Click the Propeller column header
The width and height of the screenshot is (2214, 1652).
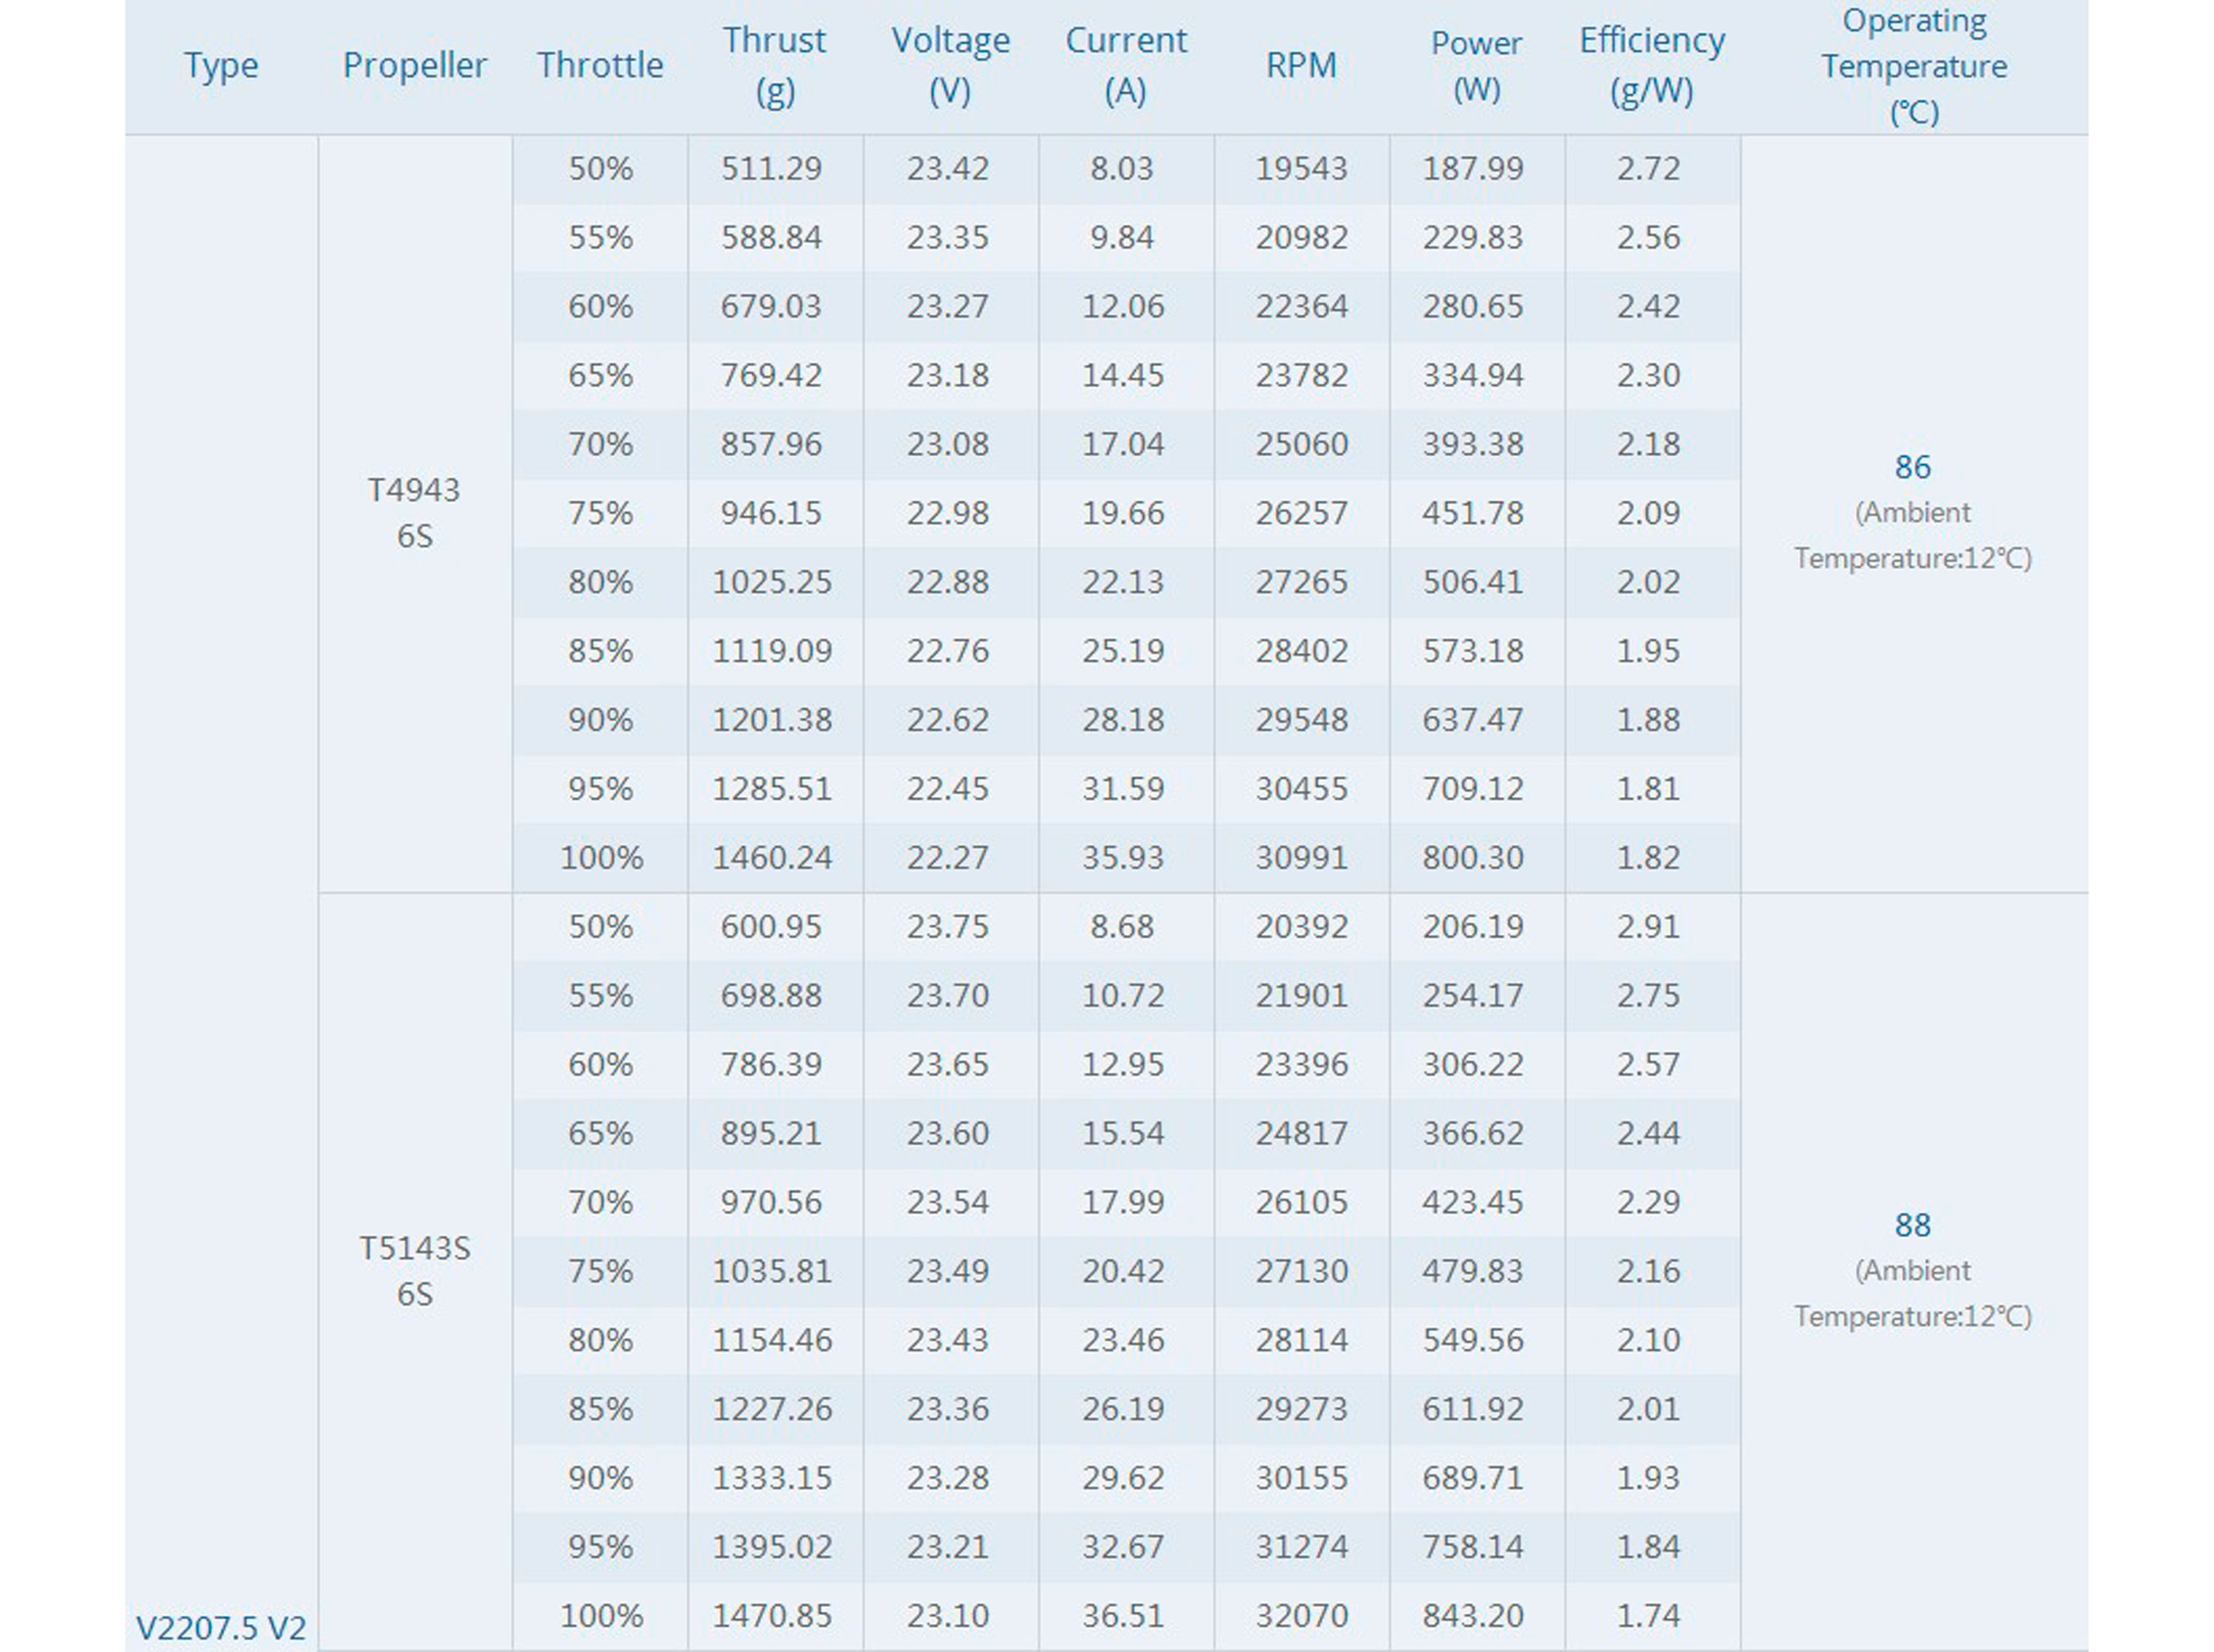(414, 66)
